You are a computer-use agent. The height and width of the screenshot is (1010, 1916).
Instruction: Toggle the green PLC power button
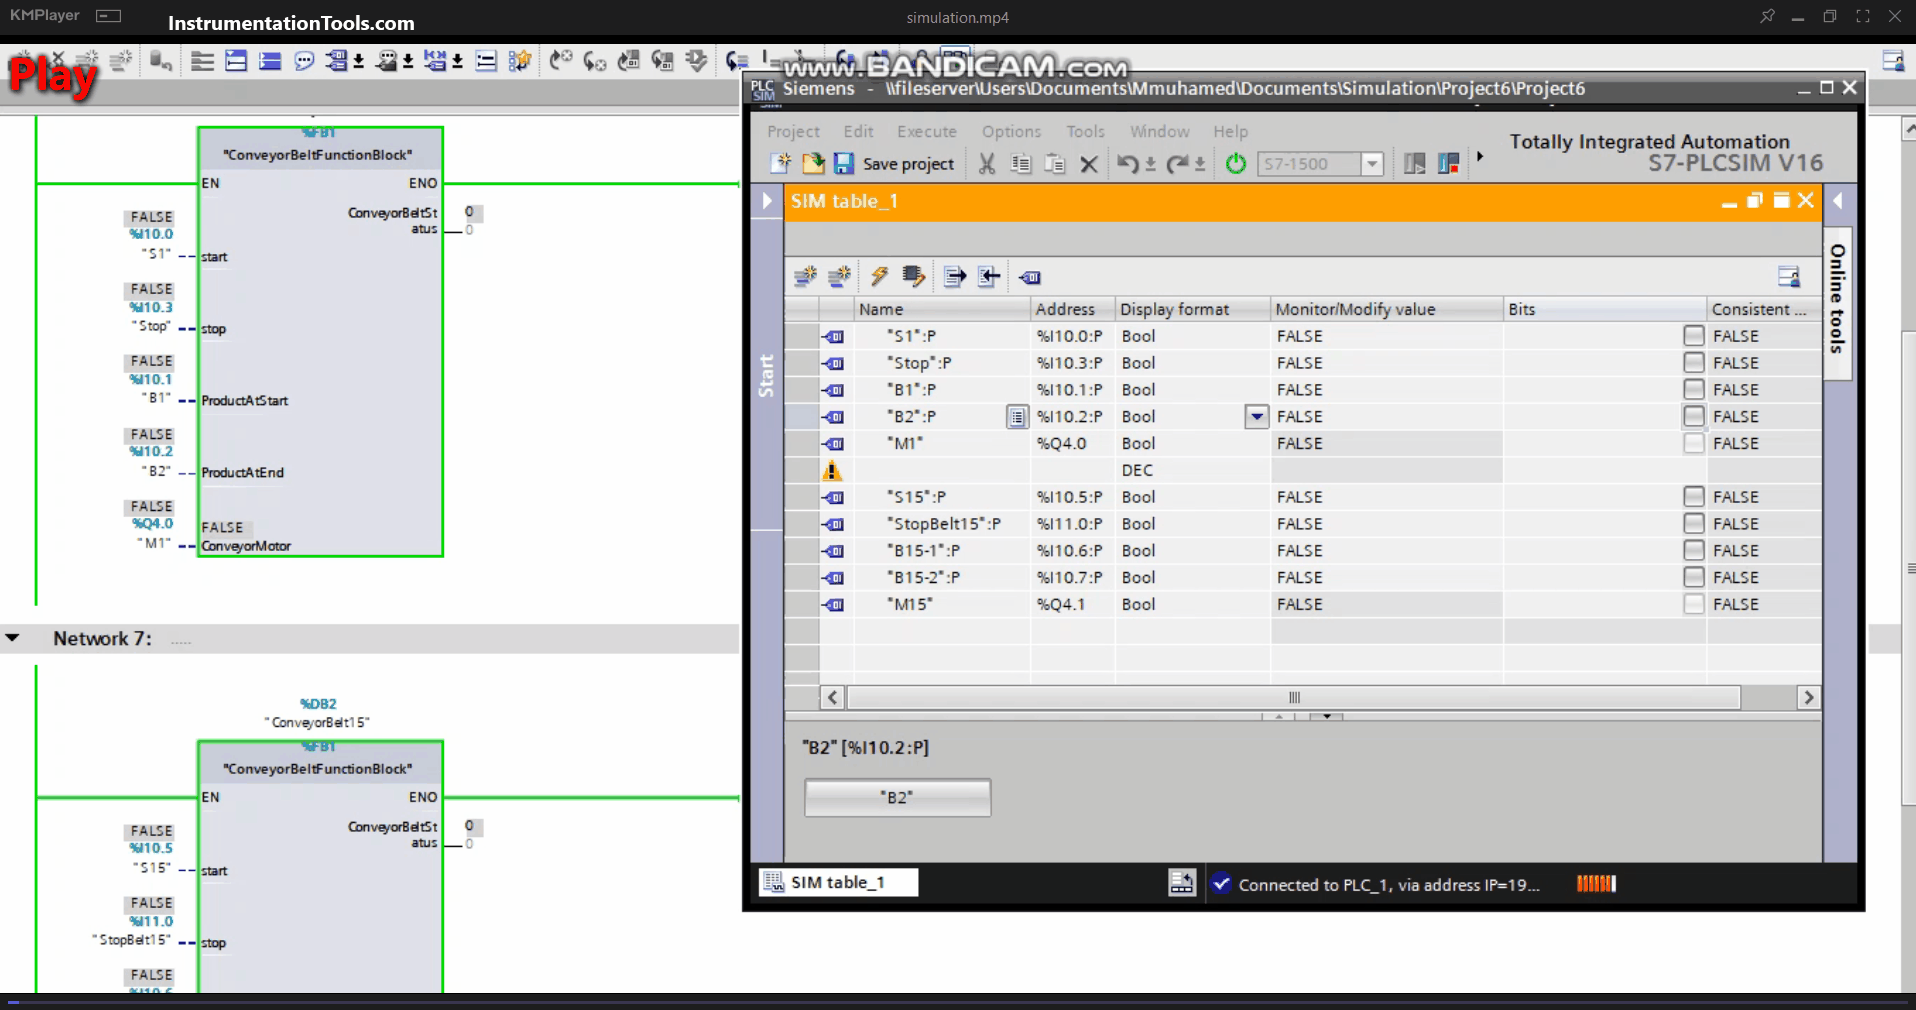[x=1236, y=163]
